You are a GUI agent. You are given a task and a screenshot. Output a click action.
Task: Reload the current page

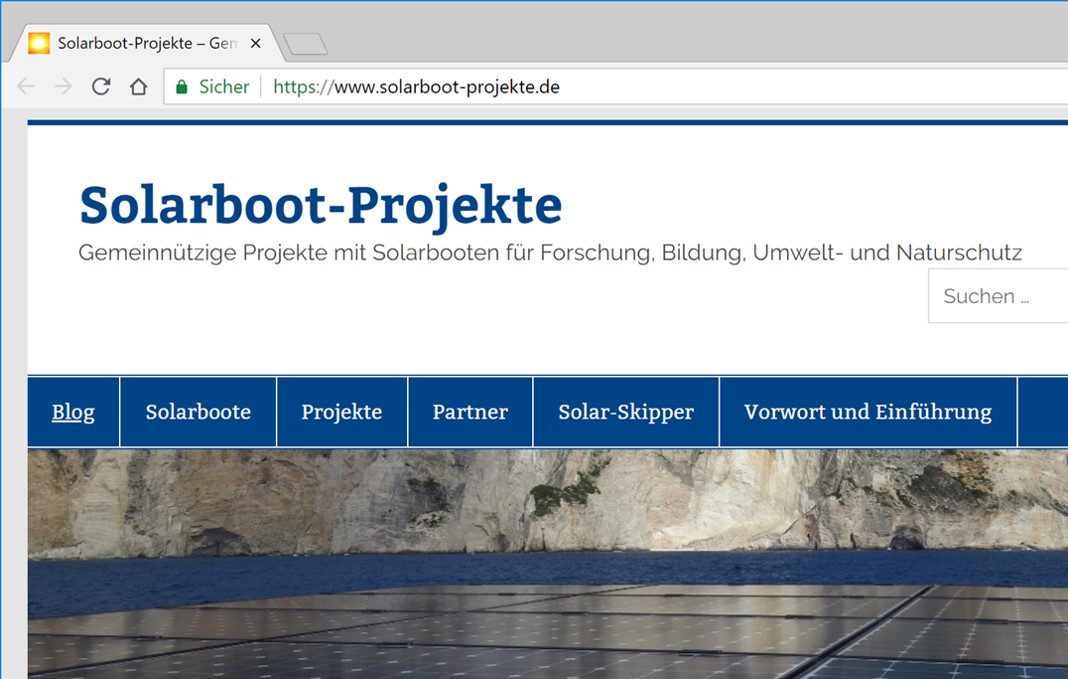100,87
